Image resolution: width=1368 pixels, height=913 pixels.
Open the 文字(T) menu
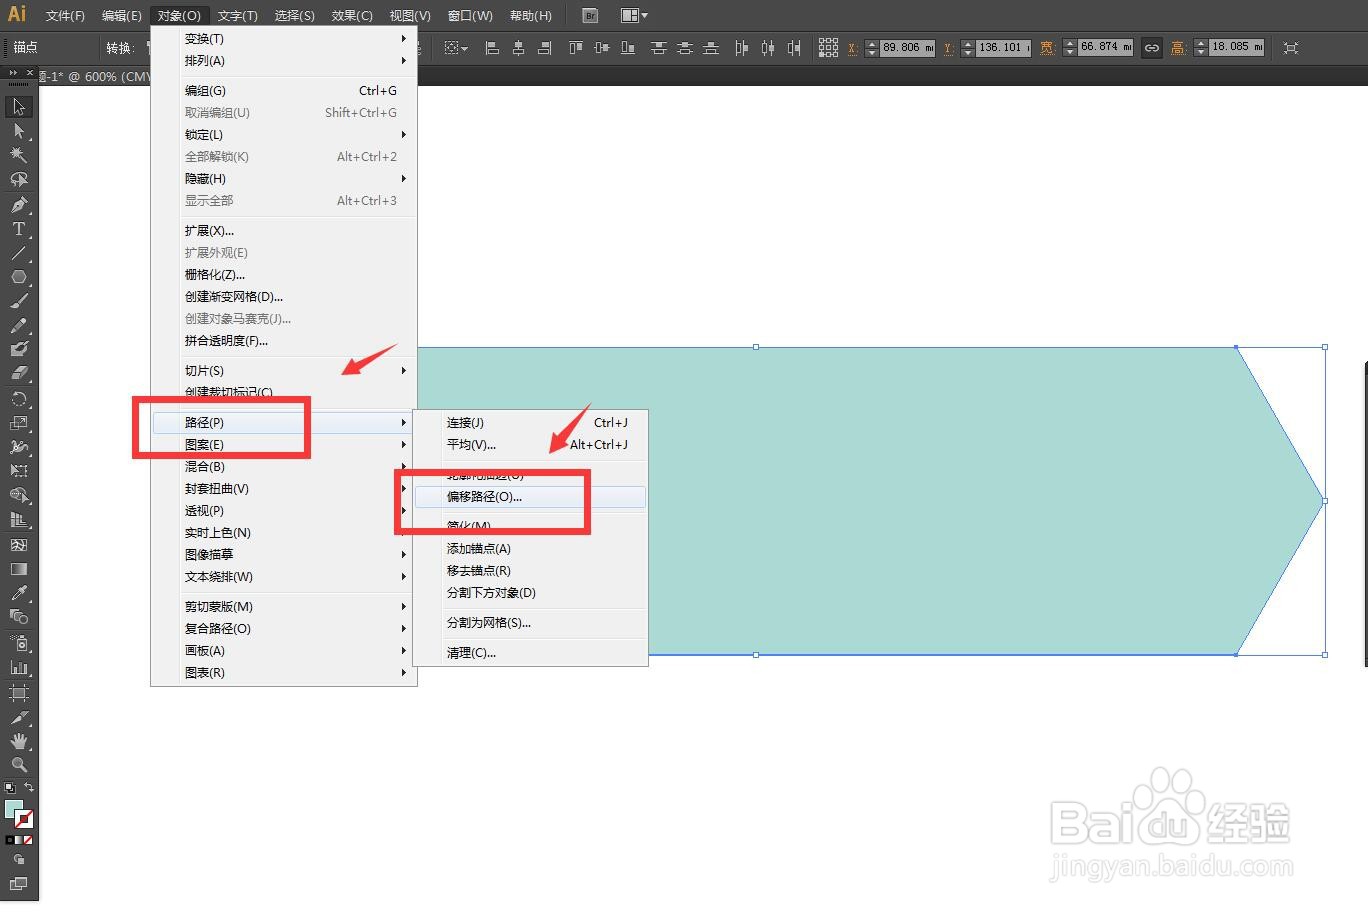237,15
